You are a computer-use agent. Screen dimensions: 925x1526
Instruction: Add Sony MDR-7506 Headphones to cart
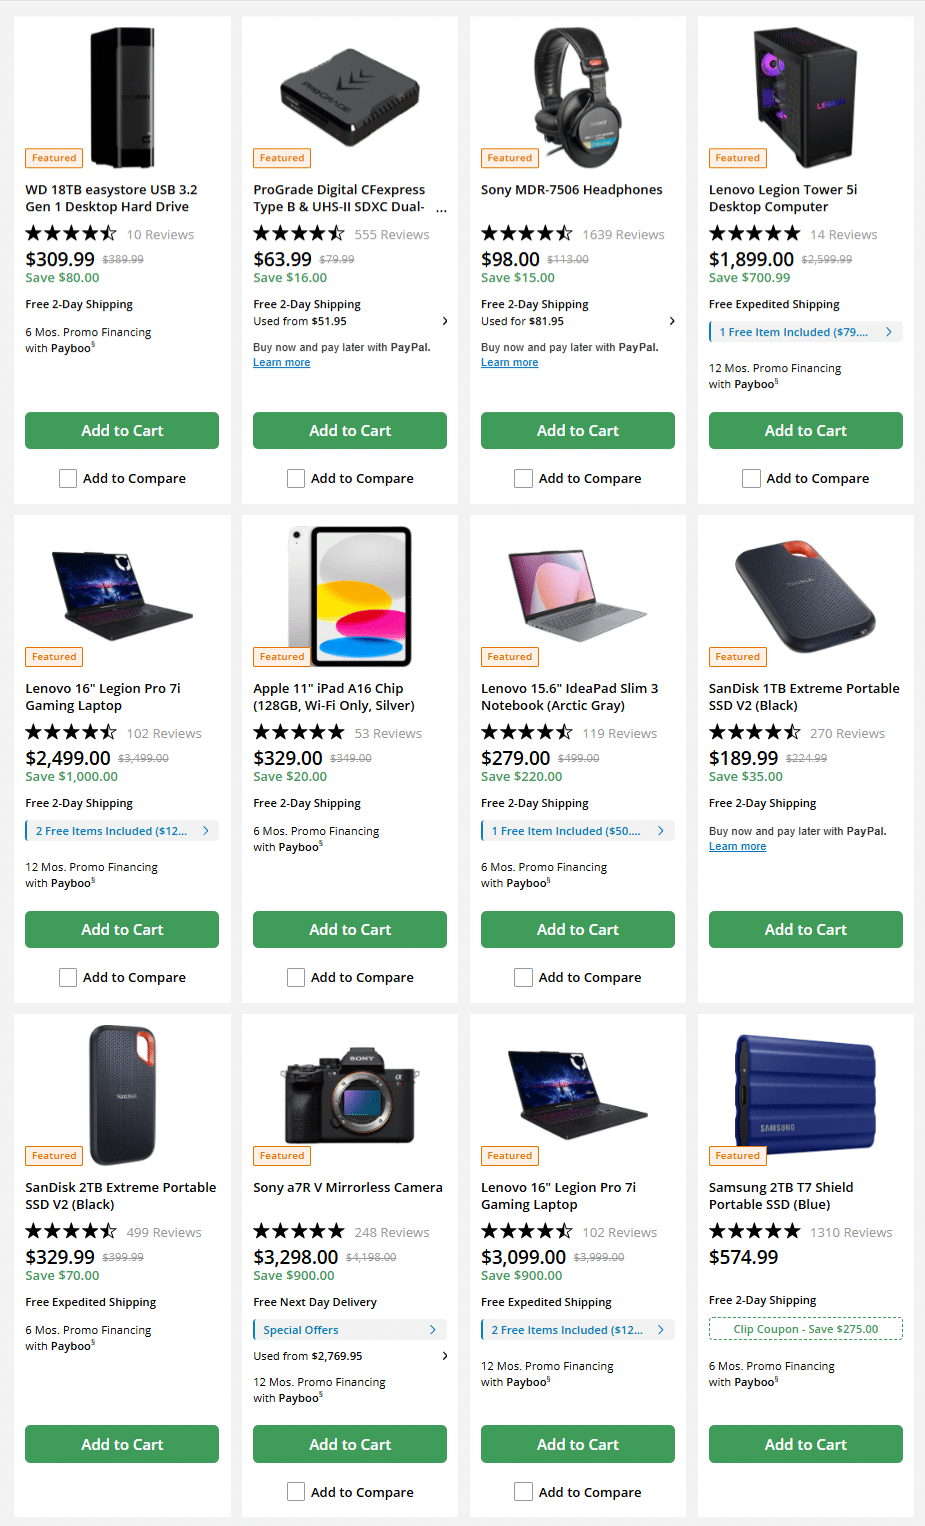click(577, 430)
